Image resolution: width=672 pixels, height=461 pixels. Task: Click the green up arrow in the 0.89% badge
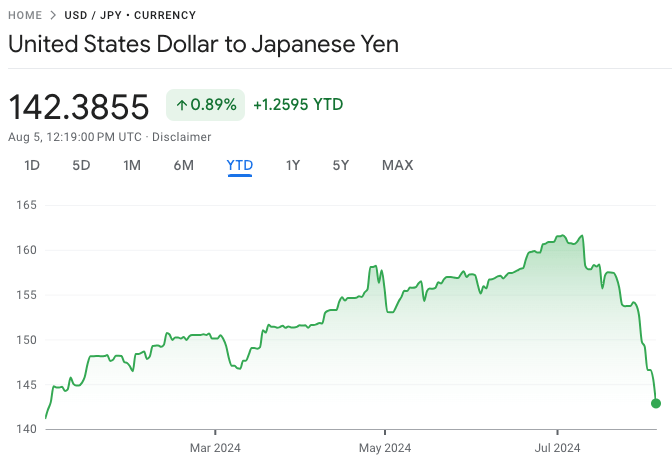tap(182, 104)
